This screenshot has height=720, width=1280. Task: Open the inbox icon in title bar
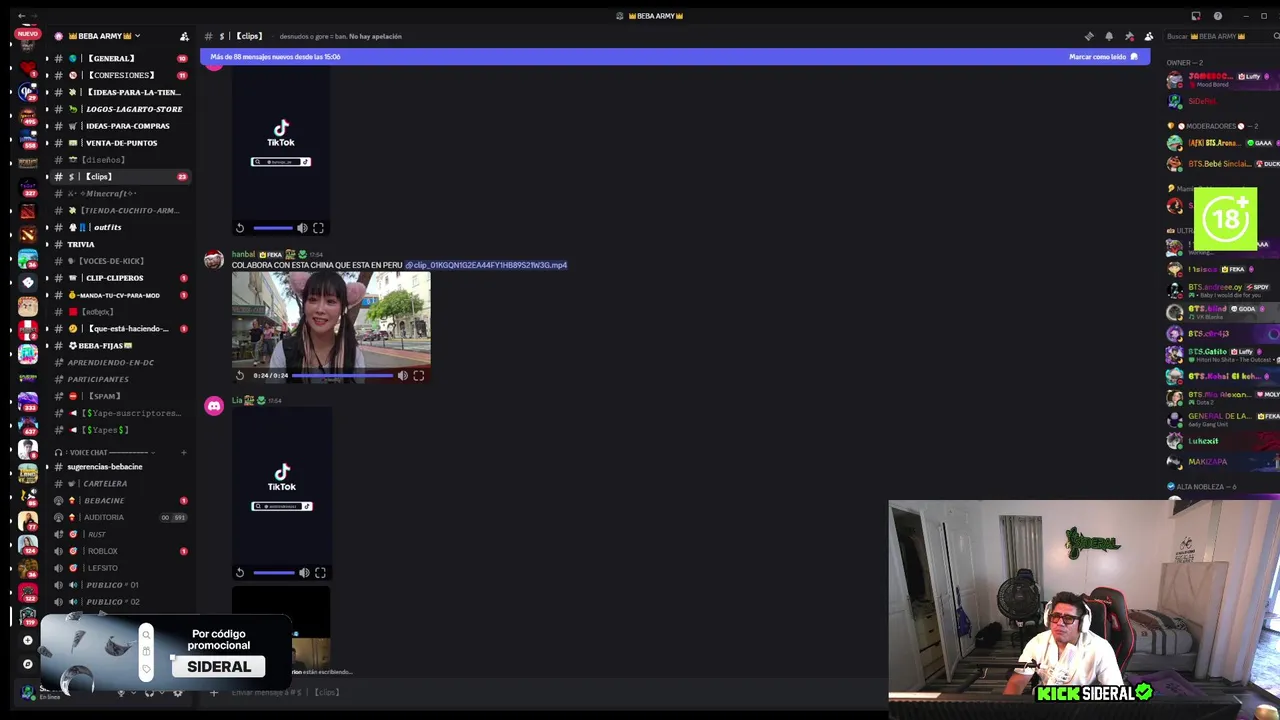tap(1196, 16)
